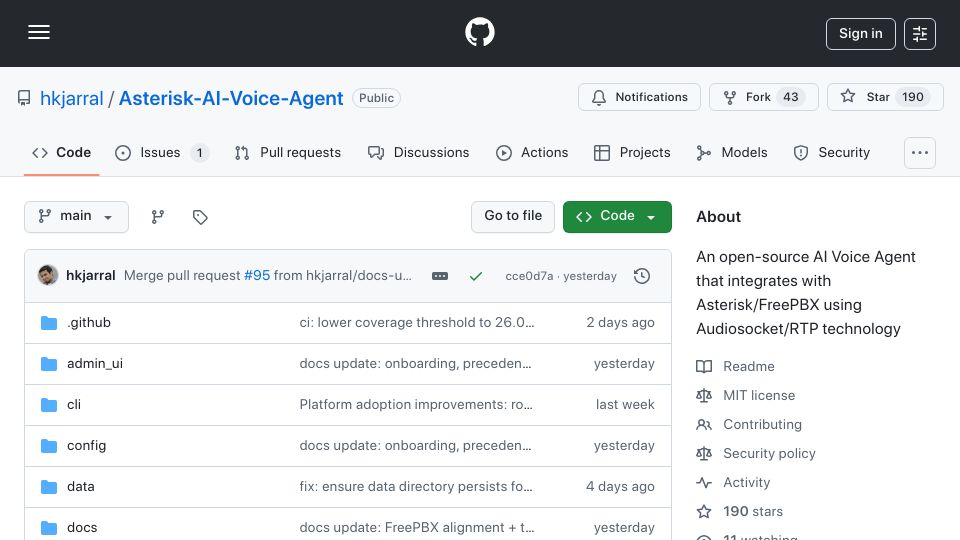Open the docs folder
Viewport: 960px width, 540px height.
(82, 527)
